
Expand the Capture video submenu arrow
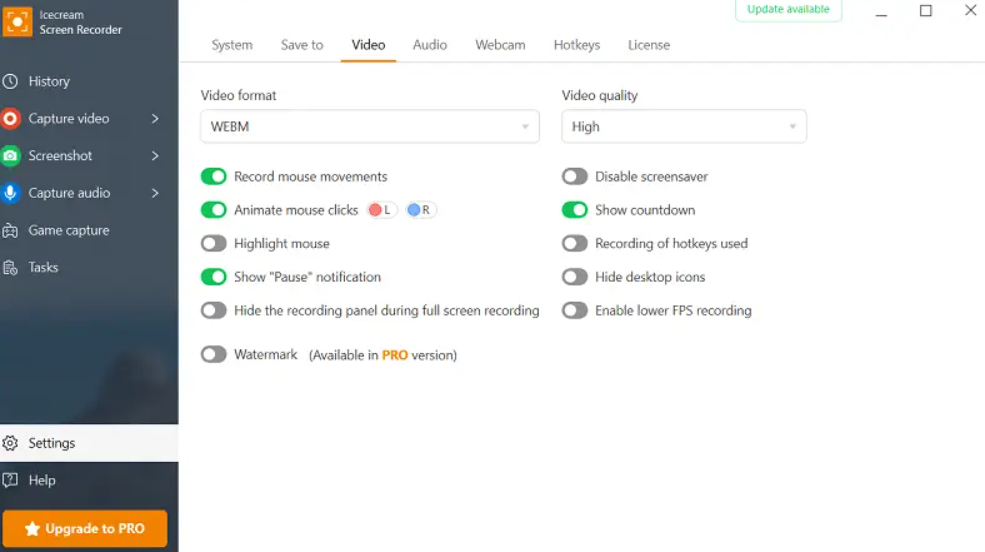point(155,118)
